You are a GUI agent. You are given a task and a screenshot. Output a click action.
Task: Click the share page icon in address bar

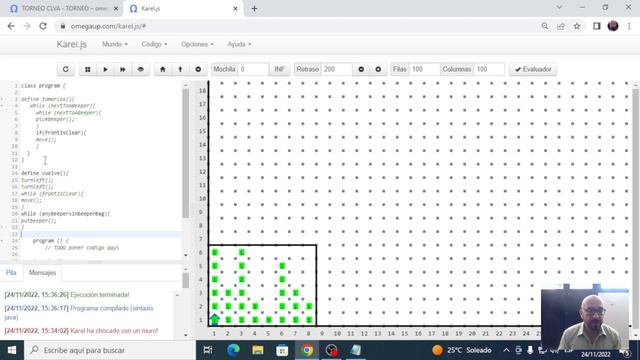tap(561, 26)
